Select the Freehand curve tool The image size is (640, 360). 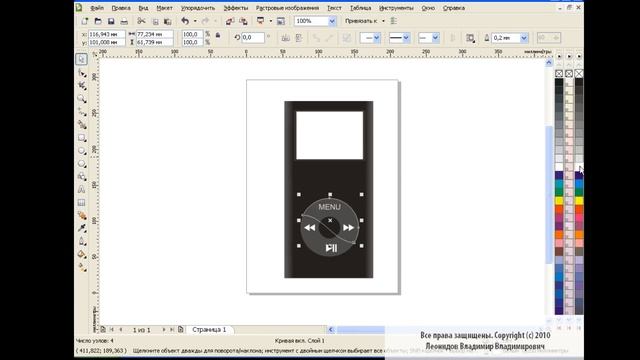[x=82, y=112]
